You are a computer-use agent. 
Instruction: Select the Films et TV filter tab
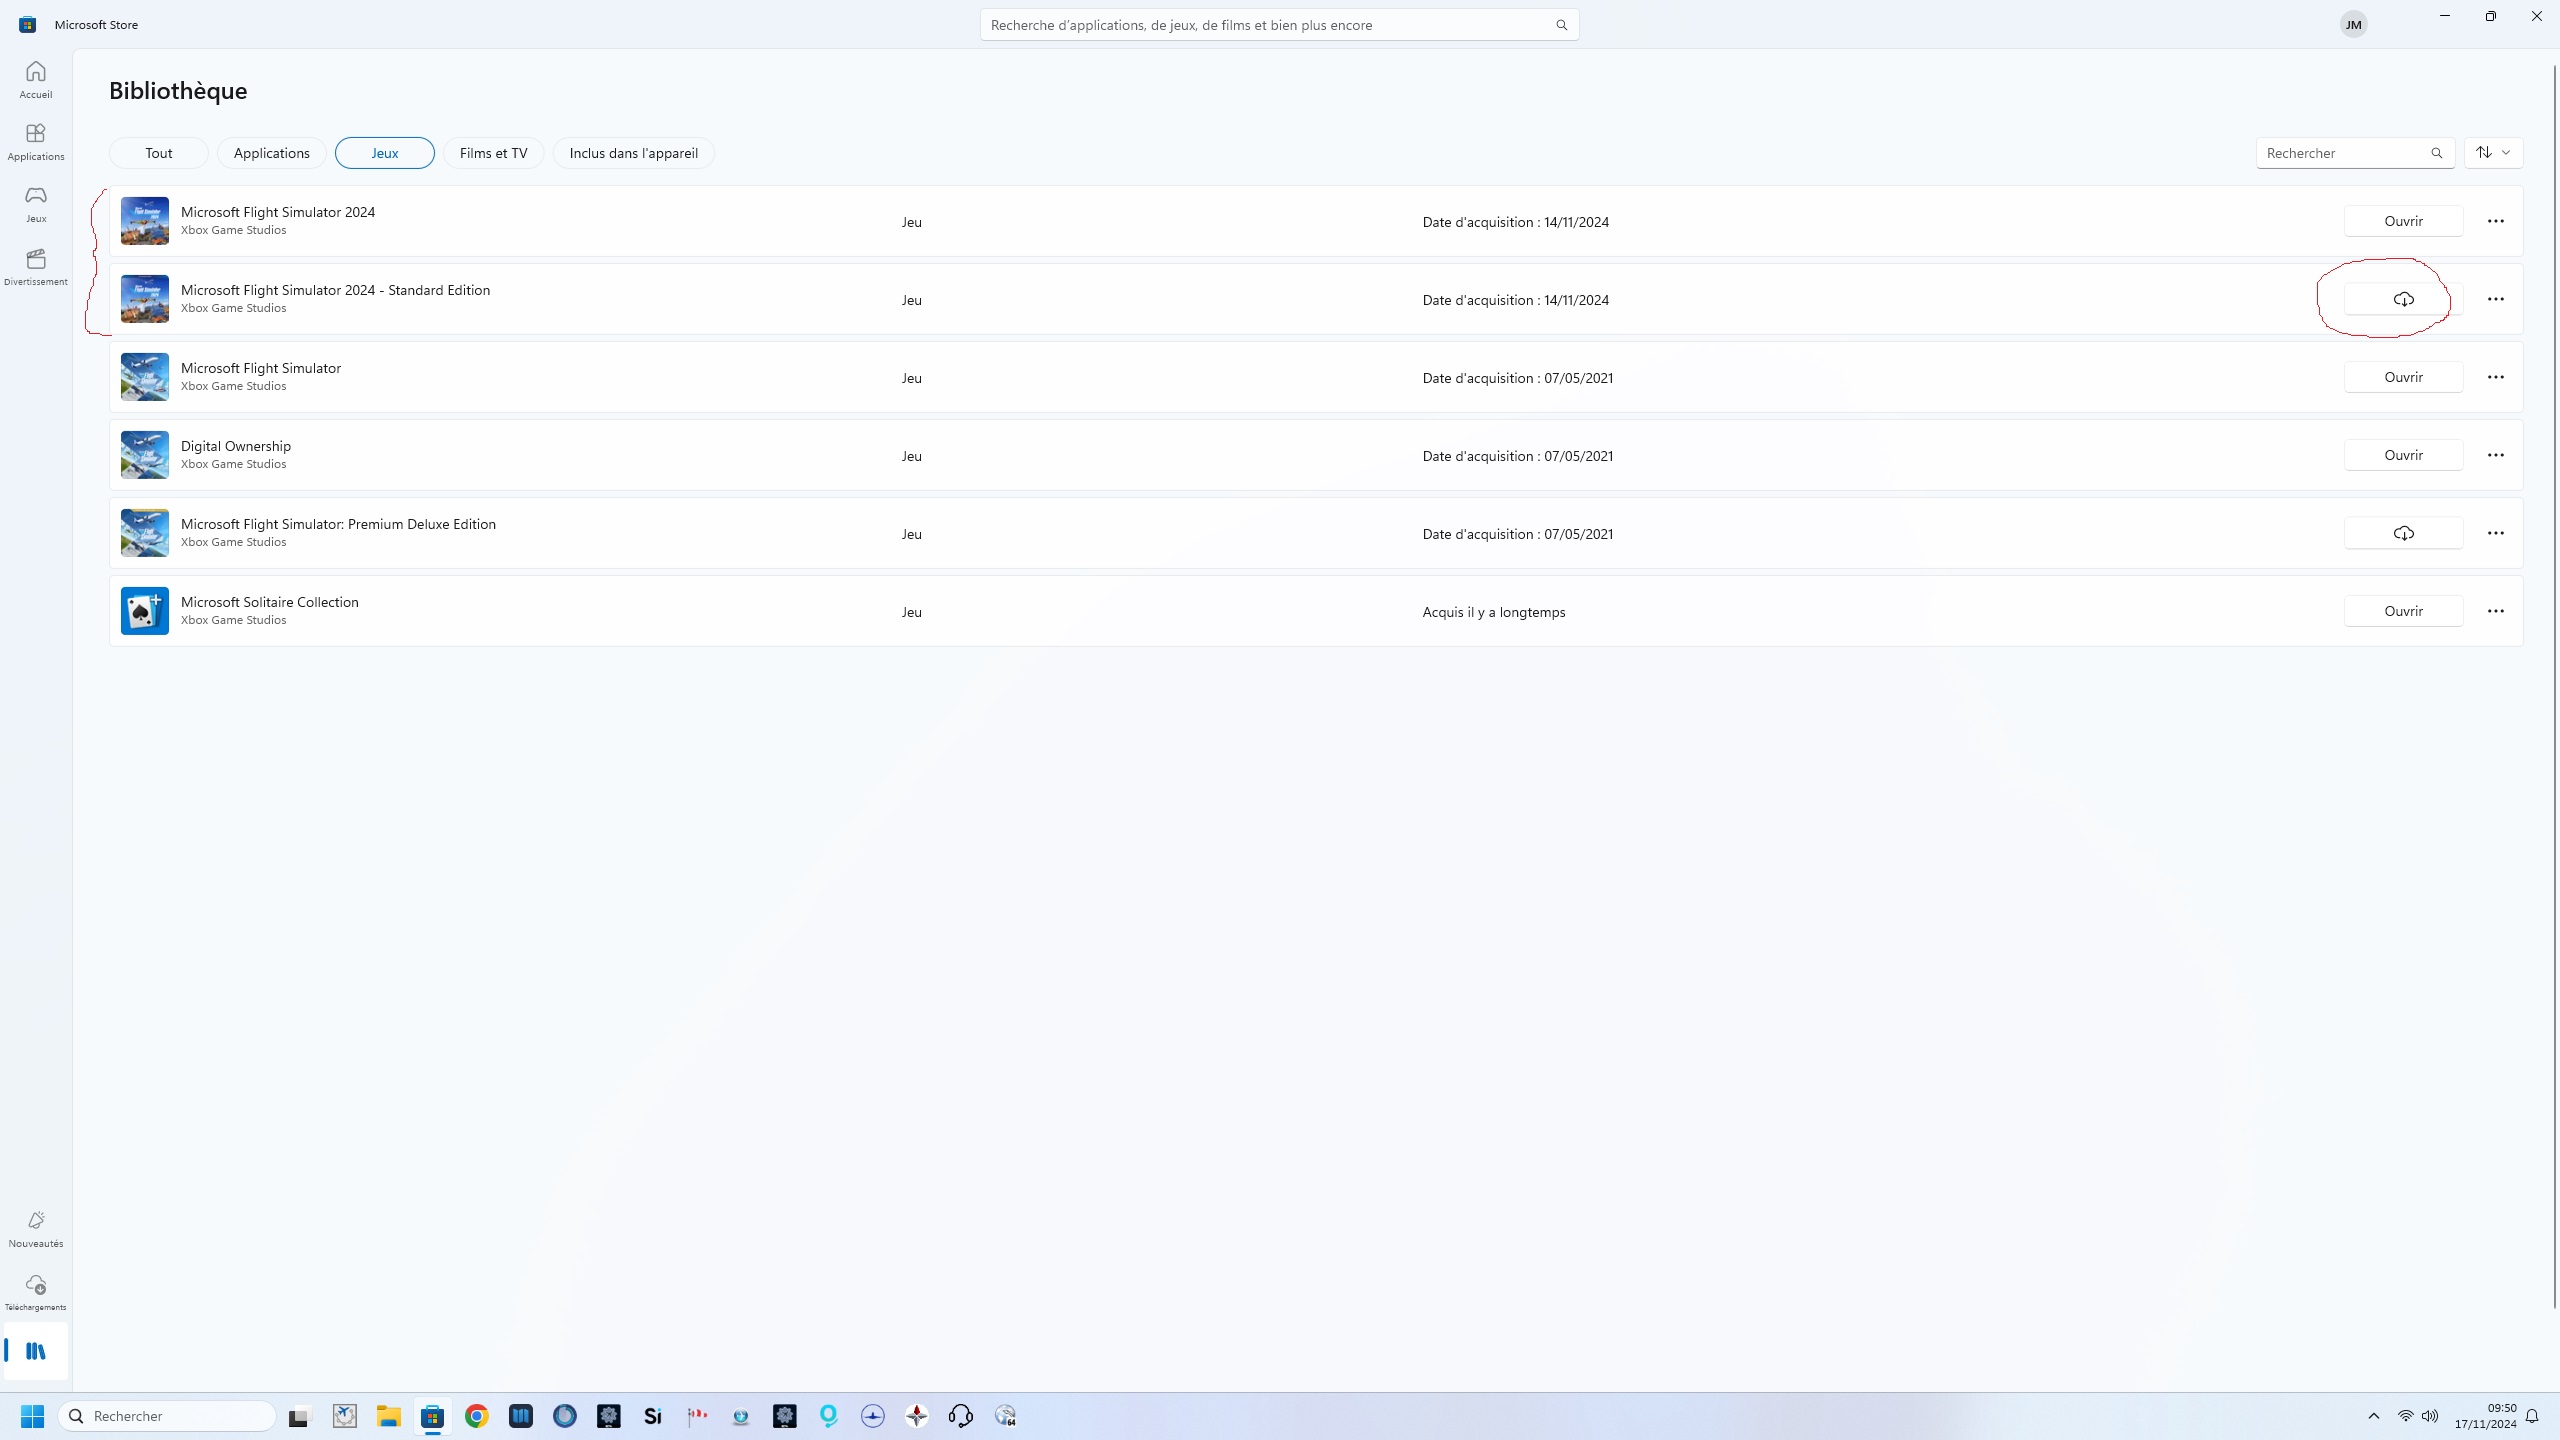point(494,153)
